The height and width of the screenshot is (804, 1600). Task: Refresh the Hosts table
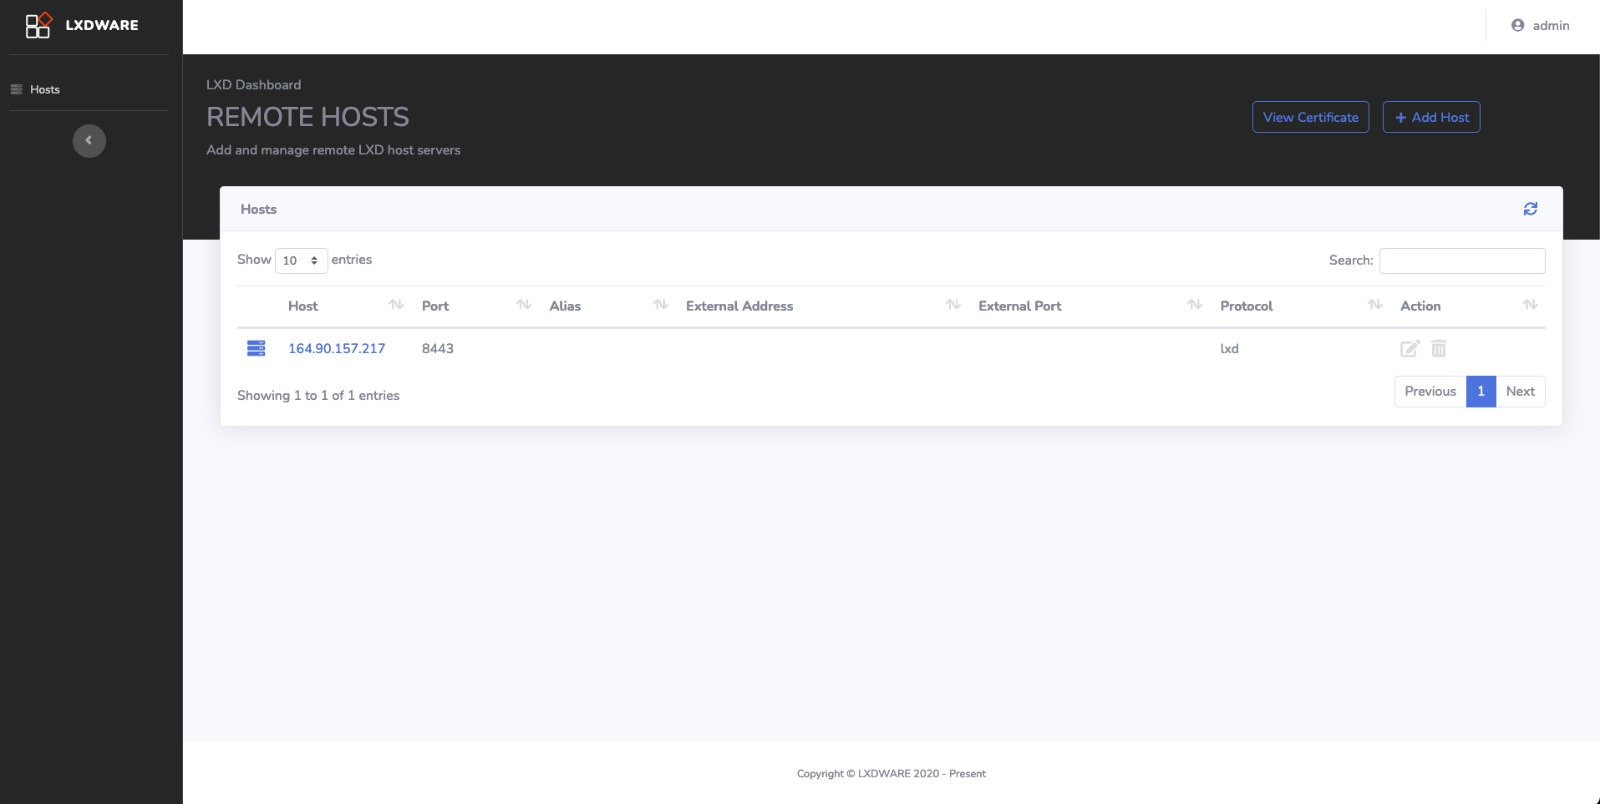coord(1530,209)
